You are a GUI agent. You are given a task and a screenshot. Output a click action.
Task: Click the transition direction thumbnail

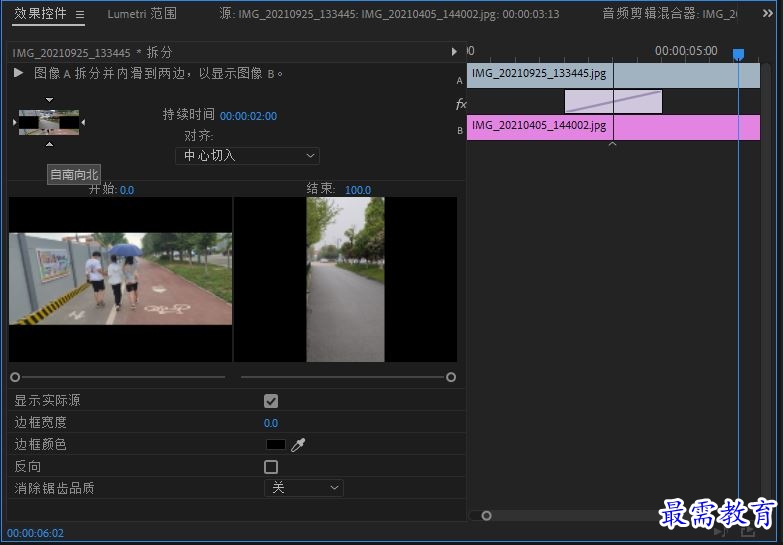(49, 122)
